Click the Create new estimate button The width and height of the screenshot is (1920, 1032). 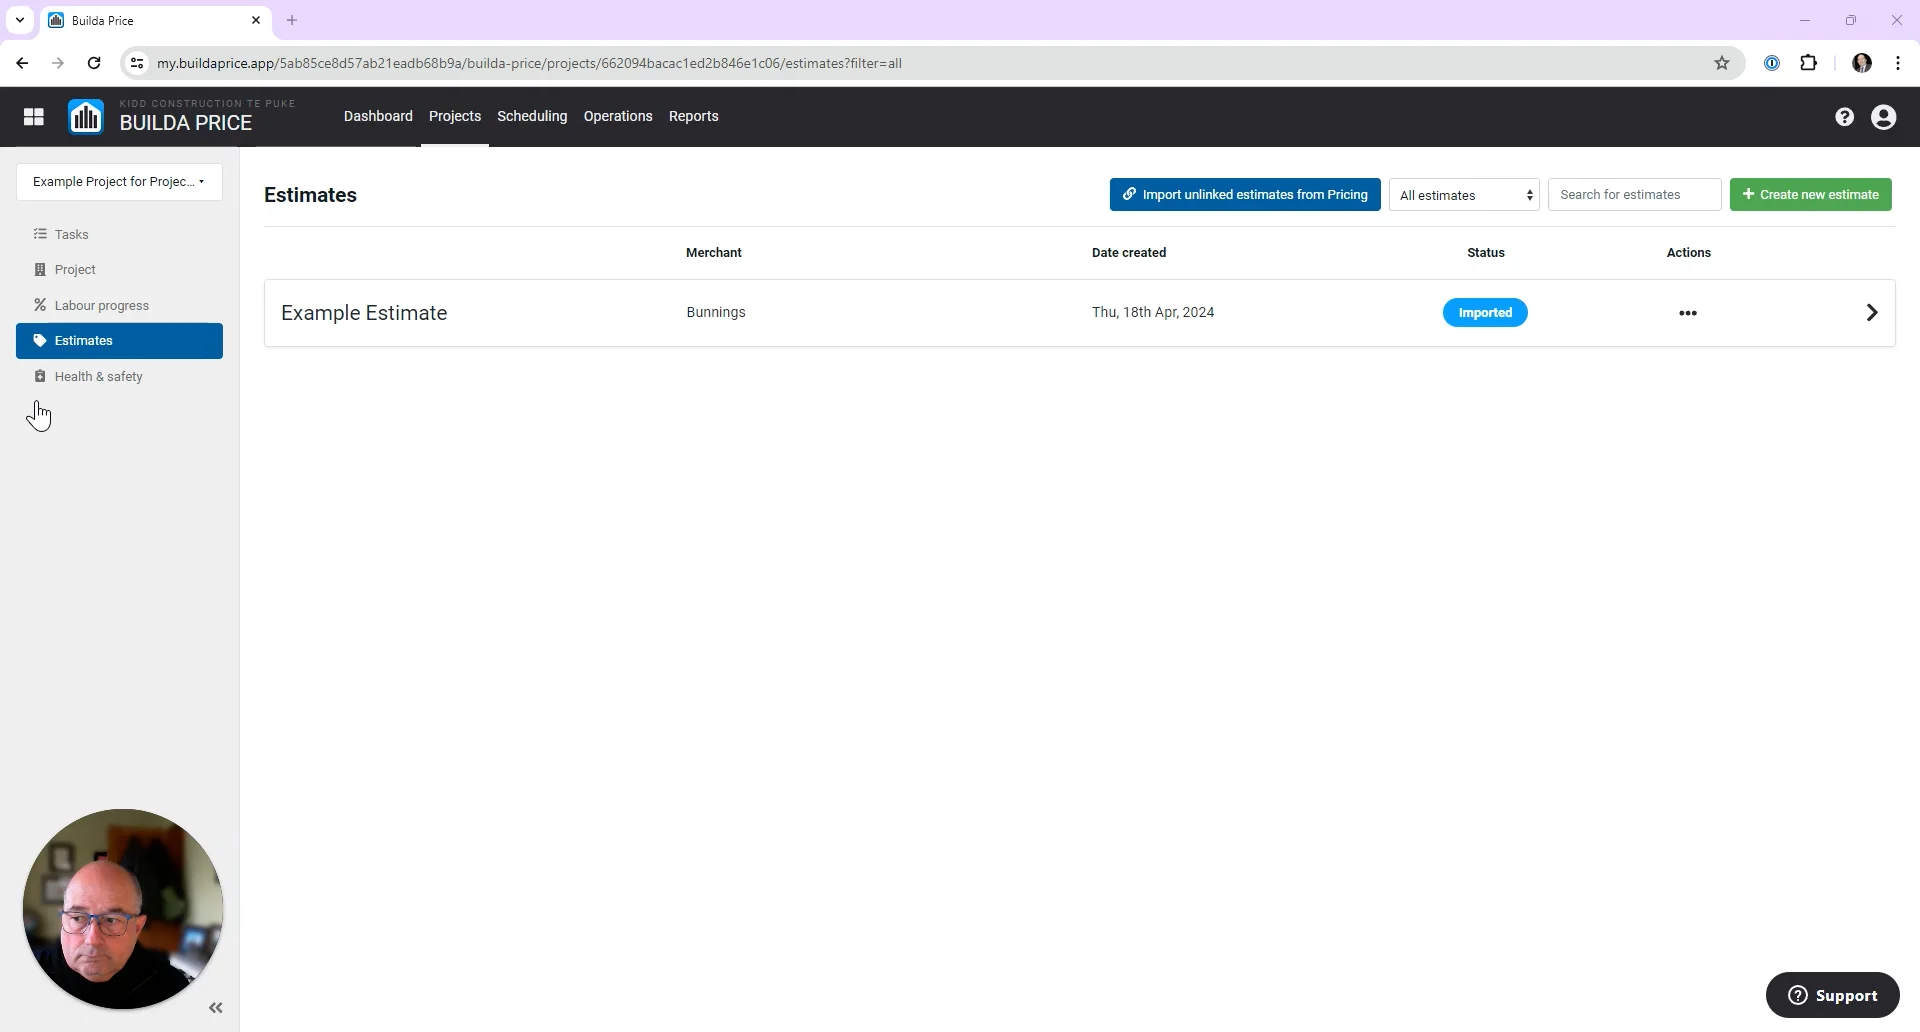tap(1810, 194)
